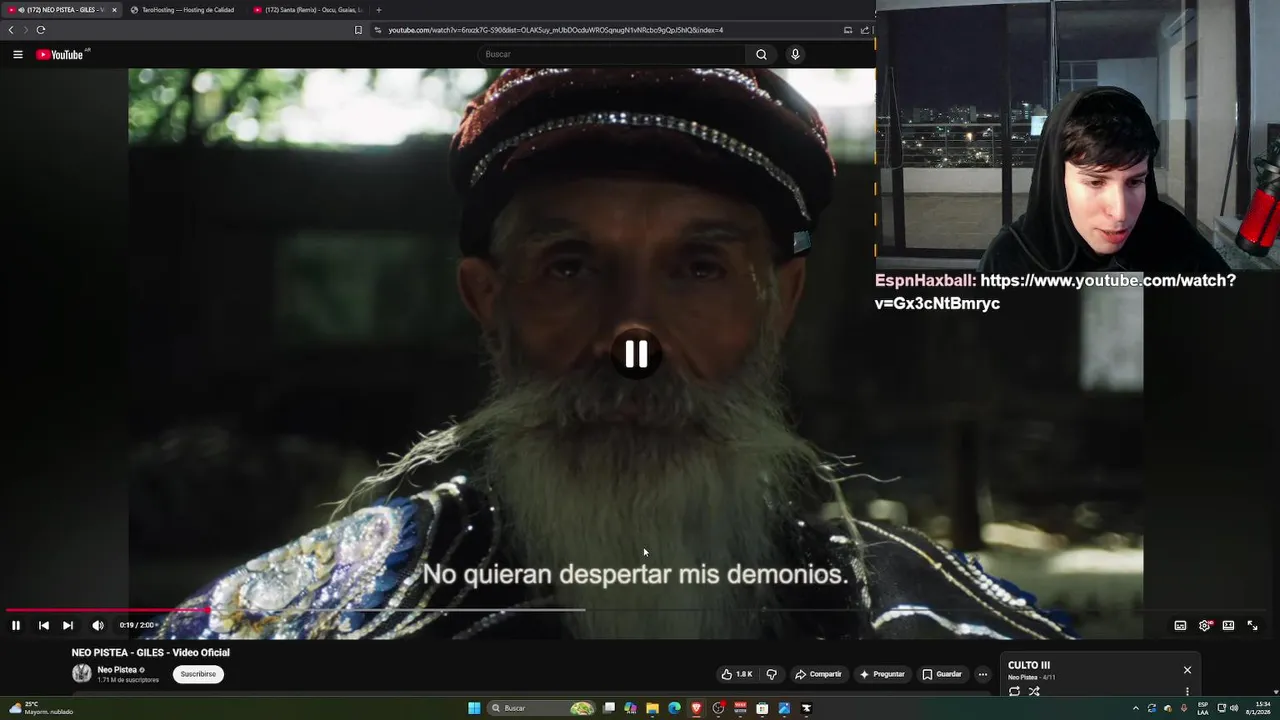Switch to theater mode view
The width and height of the screenshot is (1280, 720).
tap(1228, 625)
